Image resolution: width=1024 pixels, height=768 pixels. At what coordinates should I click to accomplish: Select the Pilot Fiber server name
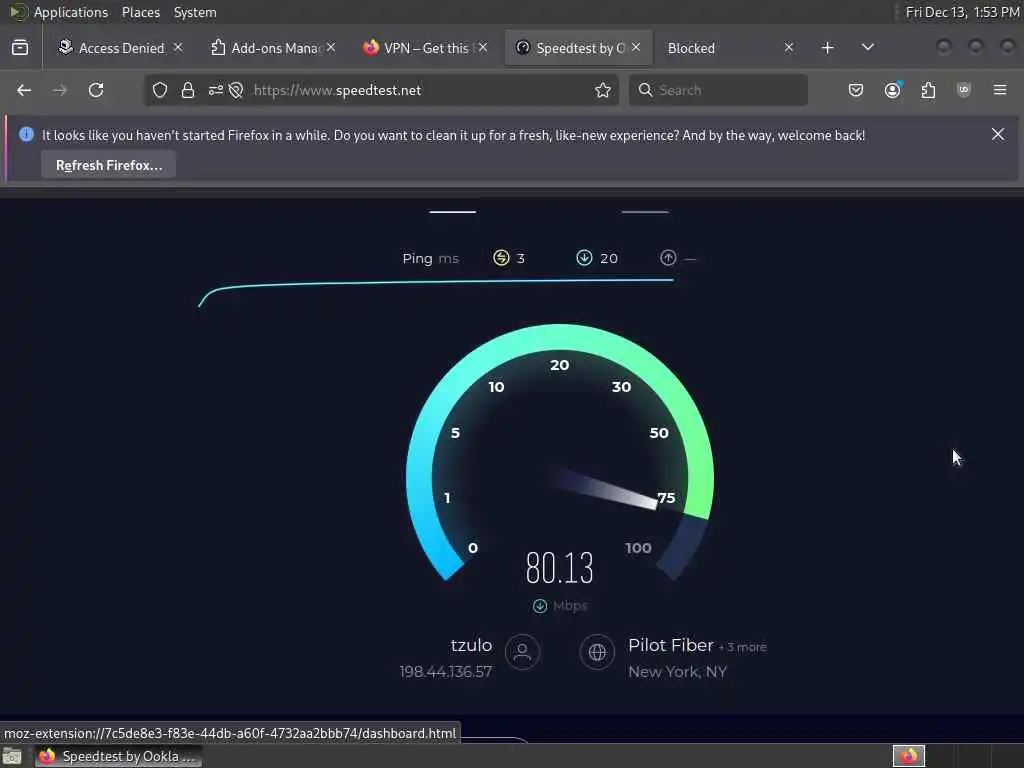point(671,645)
